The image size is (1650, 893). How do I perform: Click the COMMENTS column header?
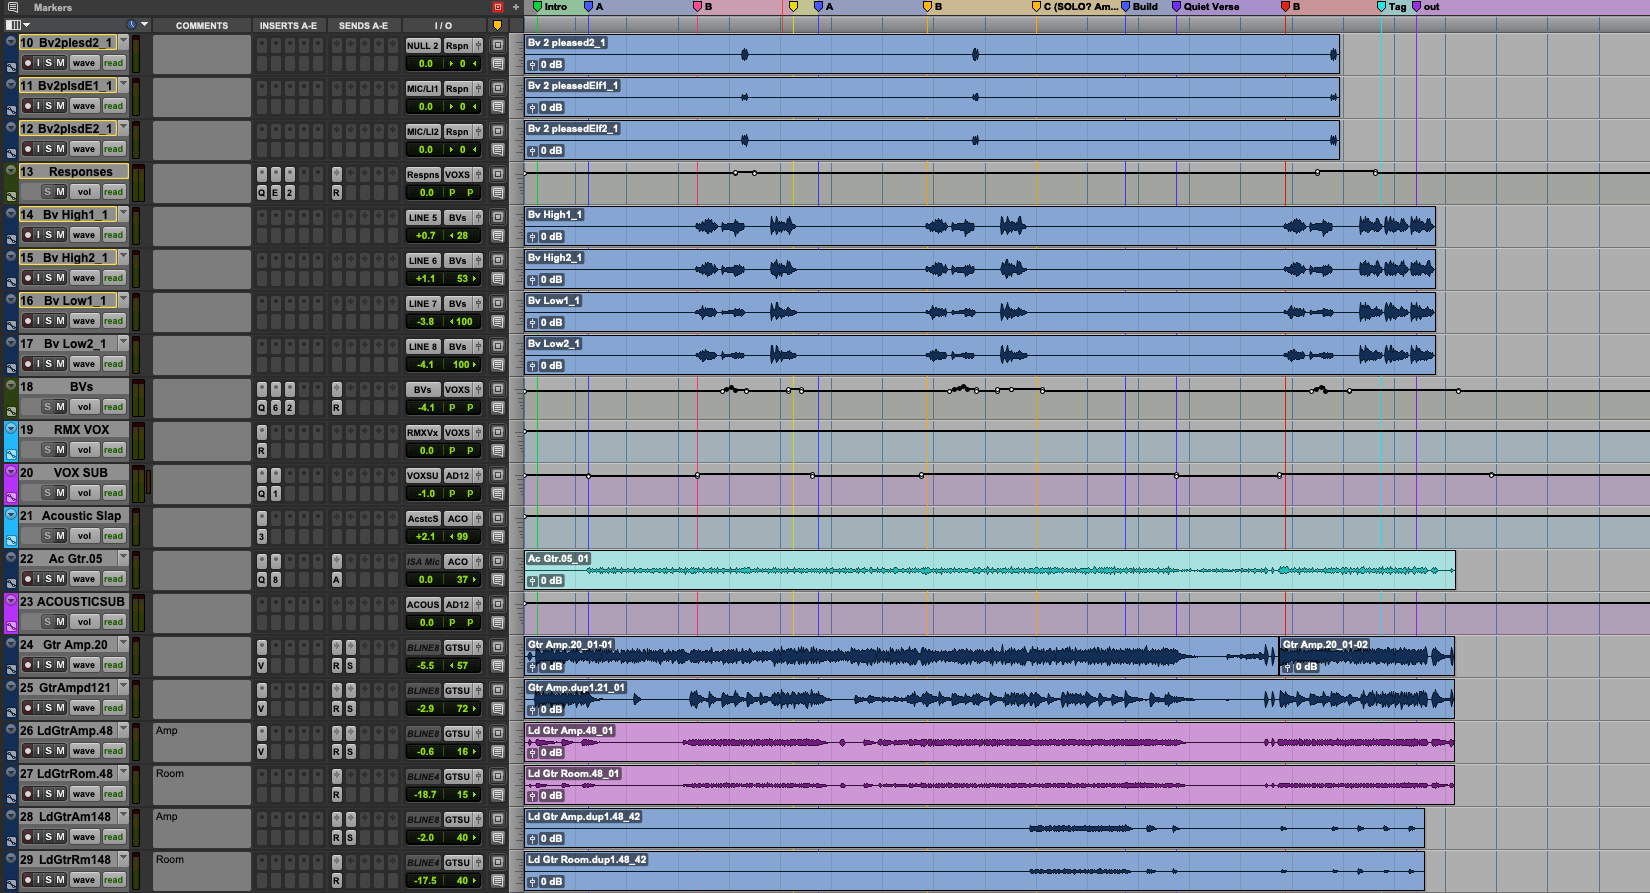202,25
